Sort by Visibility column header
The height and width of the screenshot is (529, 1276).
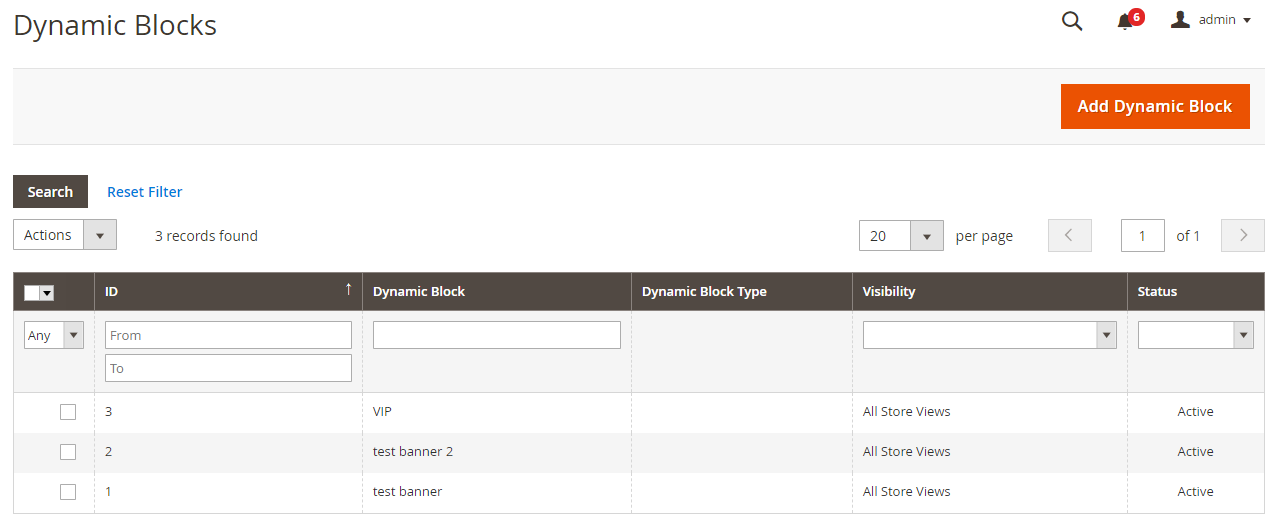889,292
